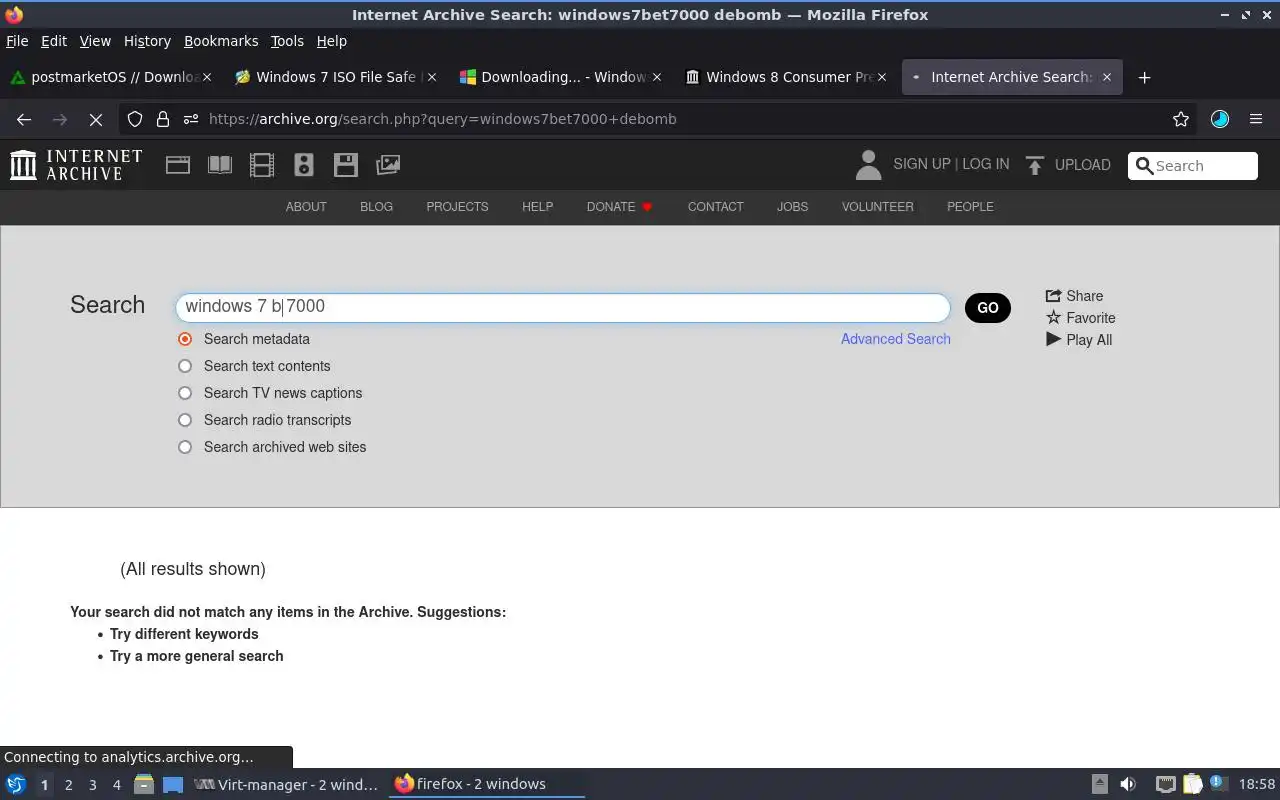
Task: Open the Software floppy disk icon
Action: tap(346, 165)
